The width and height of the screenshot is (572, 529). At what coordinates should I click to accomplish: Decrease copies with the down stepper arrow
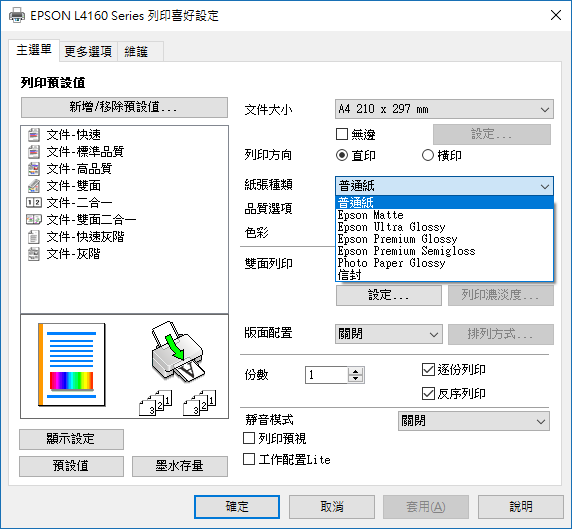356,379
